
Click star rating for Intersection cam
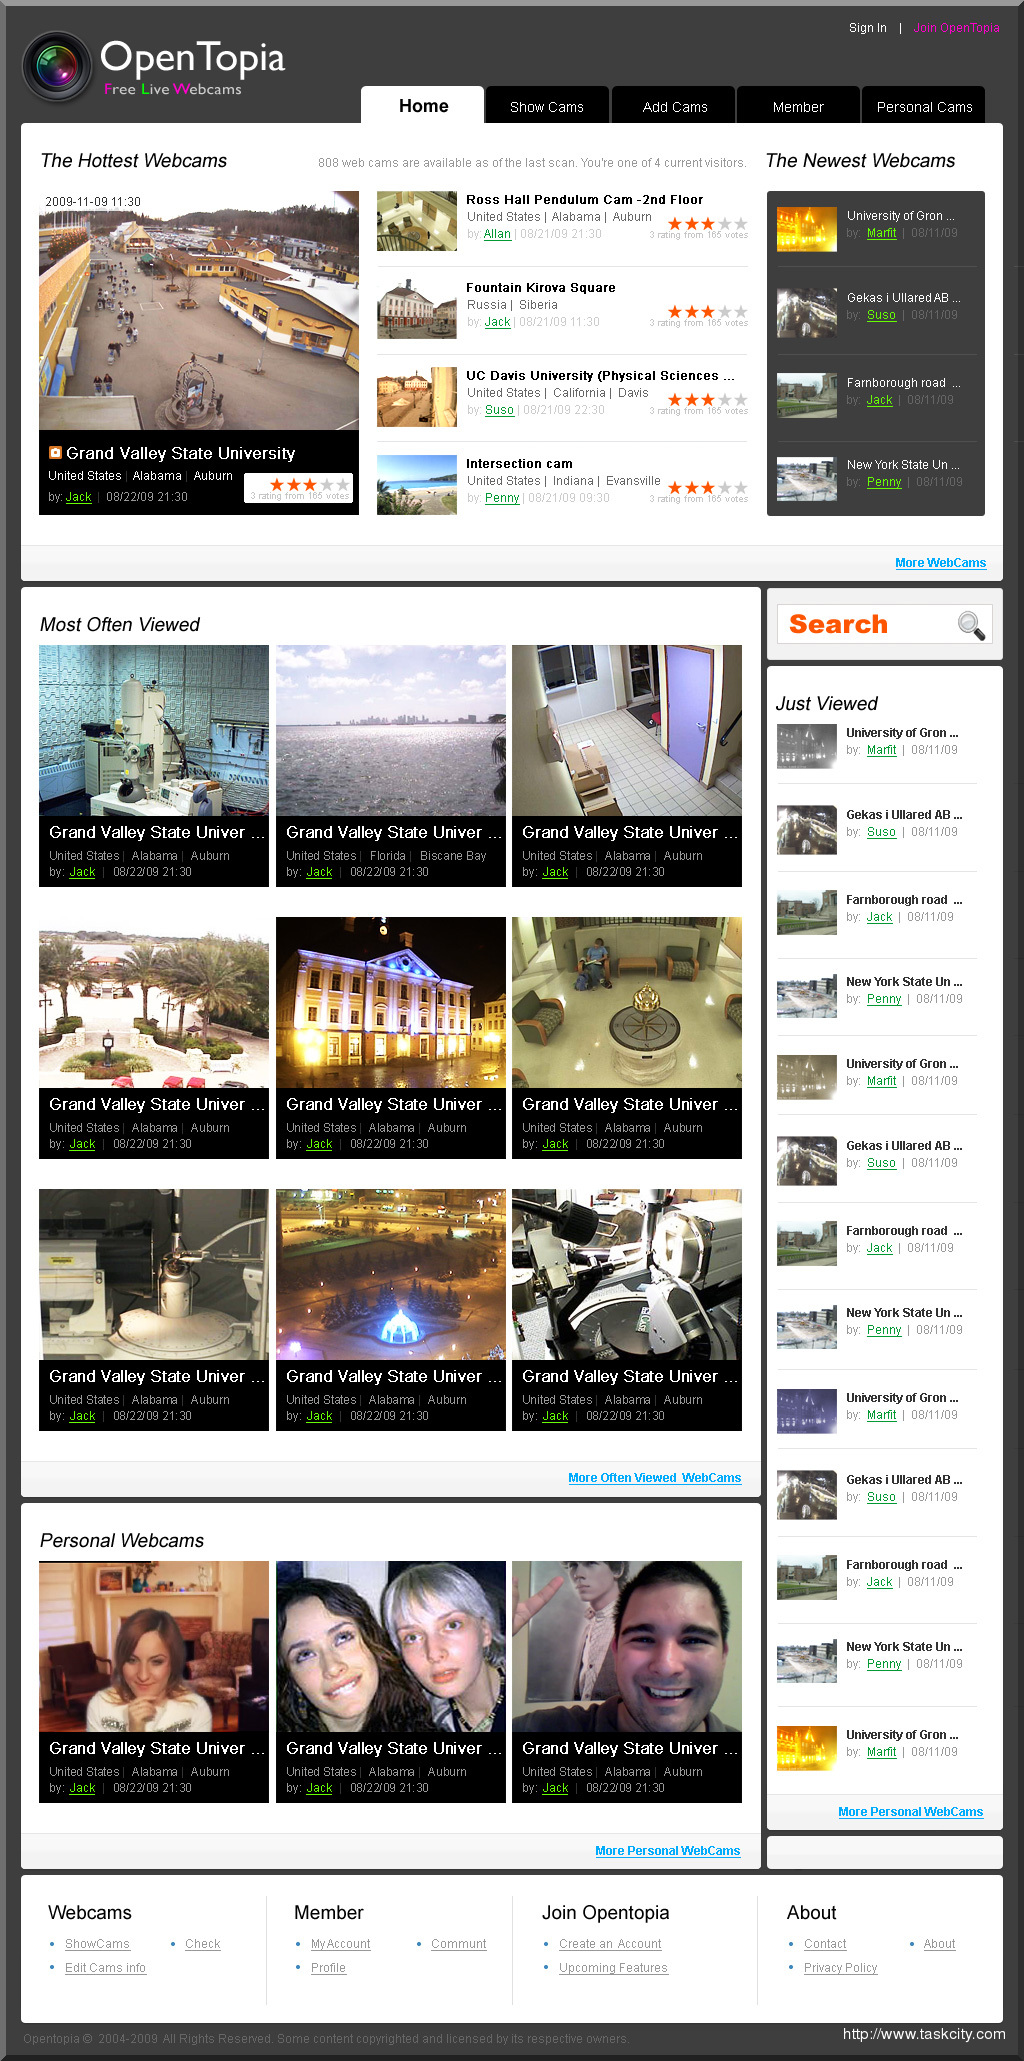(707, 488)
